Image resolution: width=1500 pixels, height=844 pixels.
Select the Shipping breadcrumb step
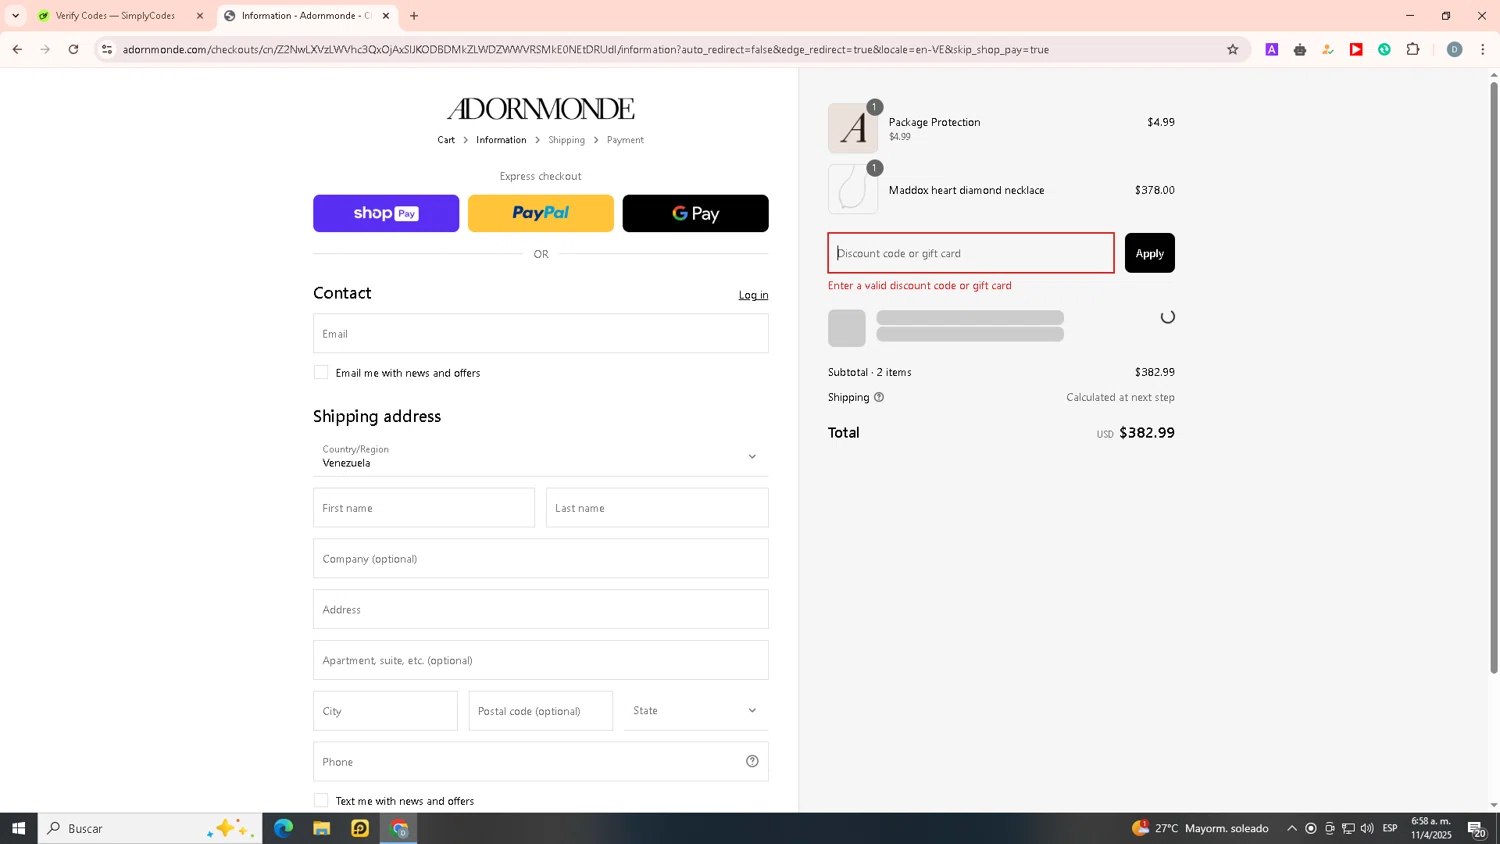tap(566, 140)
